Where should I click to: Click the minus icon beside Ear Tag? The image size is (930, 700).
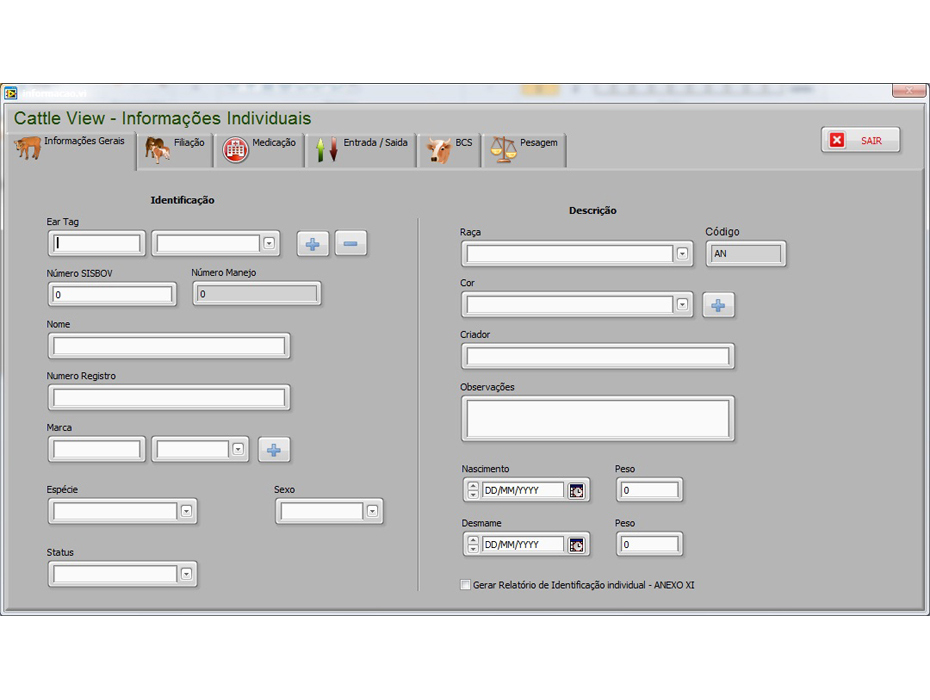tap(351, 243)
